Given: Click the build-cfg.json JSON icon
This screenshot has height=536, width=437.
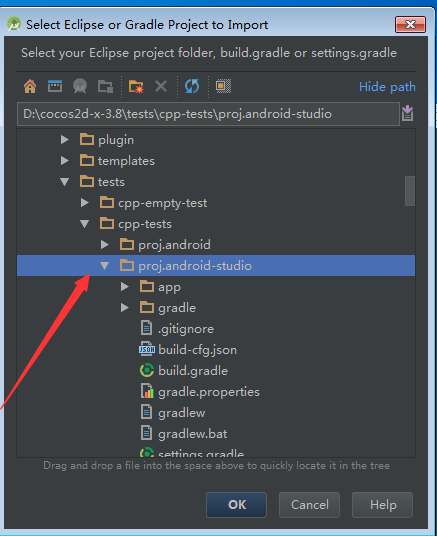Looking at the screenshot, I should (x=147, y=349).
